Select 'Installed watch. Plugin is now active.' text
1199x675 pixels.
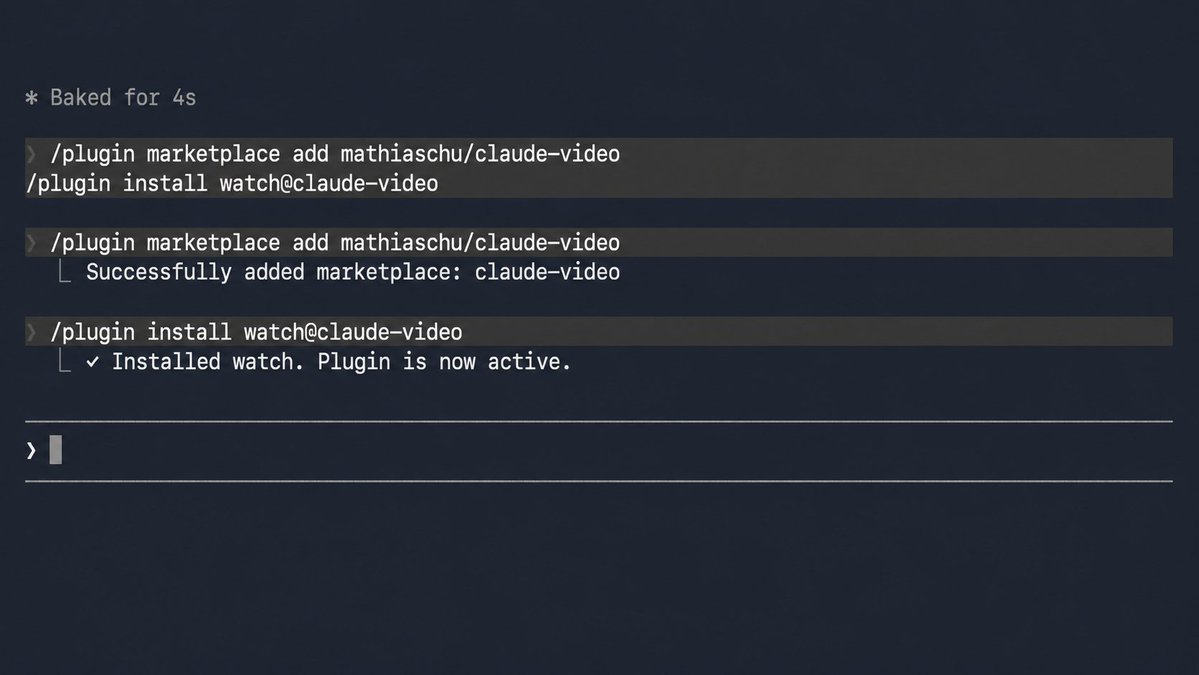(342, 362)
